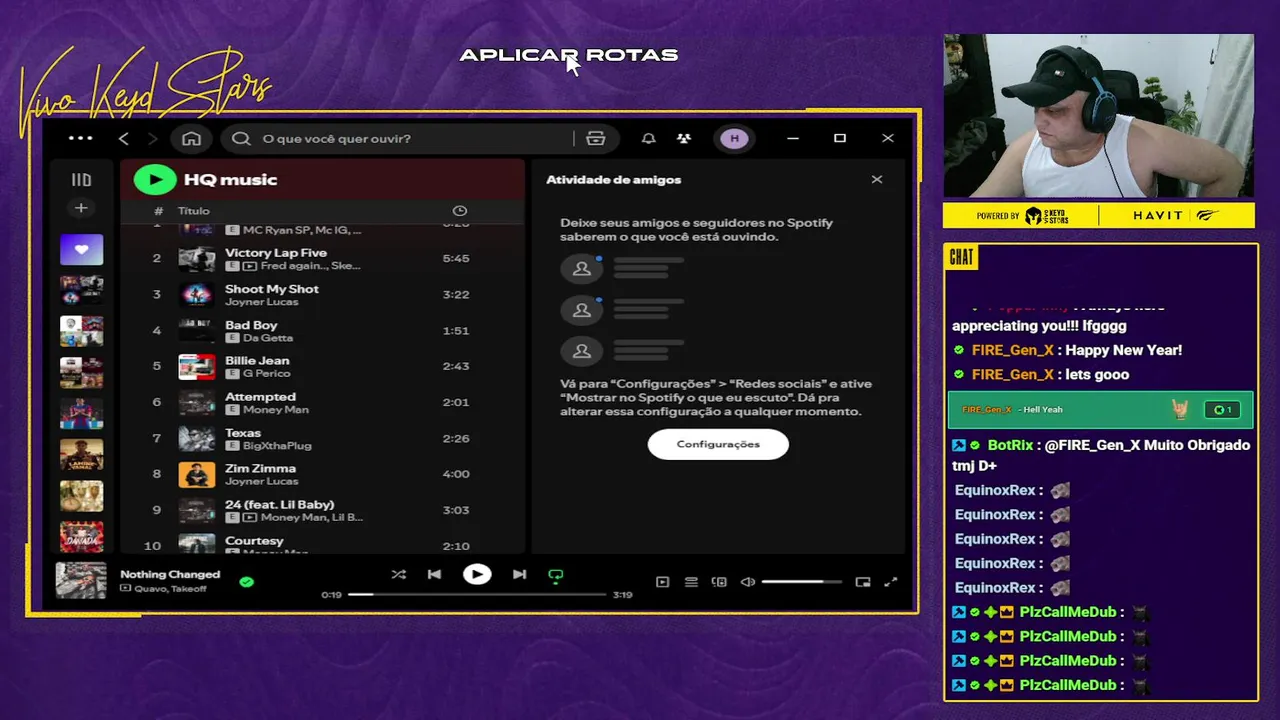Enter full screen player mode
The width and height of the screenshot is (1280, 720).
click(891, 582)
